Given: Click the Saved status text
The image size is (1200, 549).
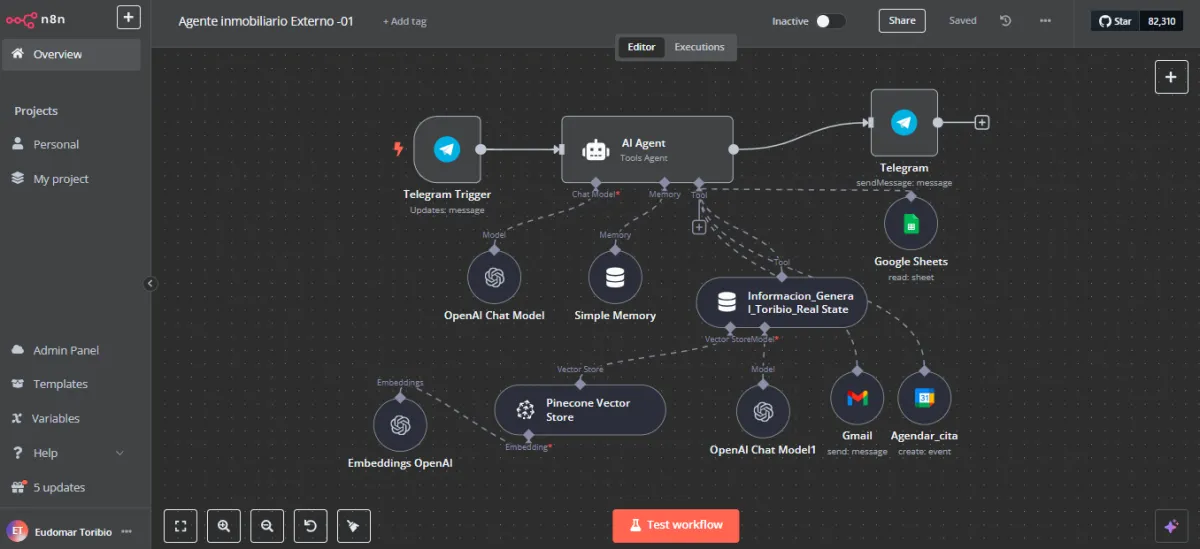Looking at the screenshot, I should (x=963, y=21).
